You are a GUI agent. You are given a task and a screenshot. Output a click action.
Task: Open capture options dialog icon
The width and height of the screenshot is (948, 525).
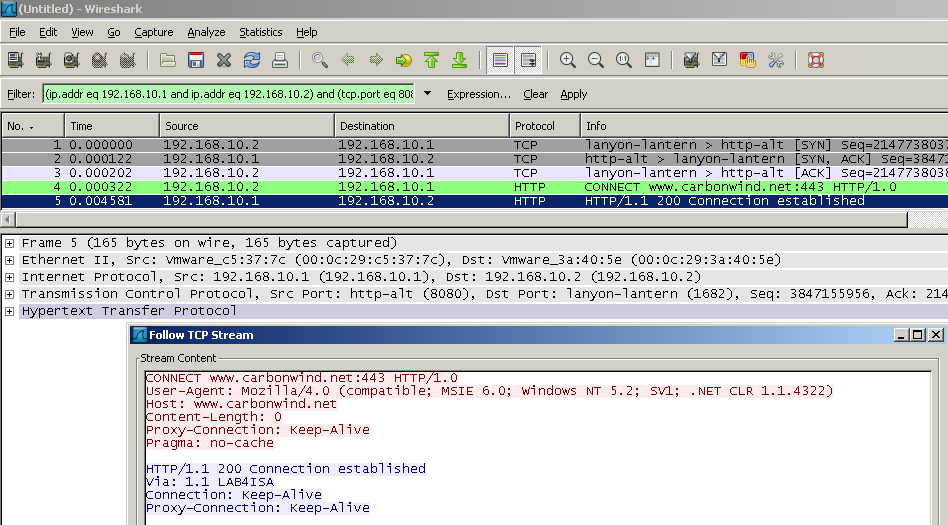tap(43, 60)
